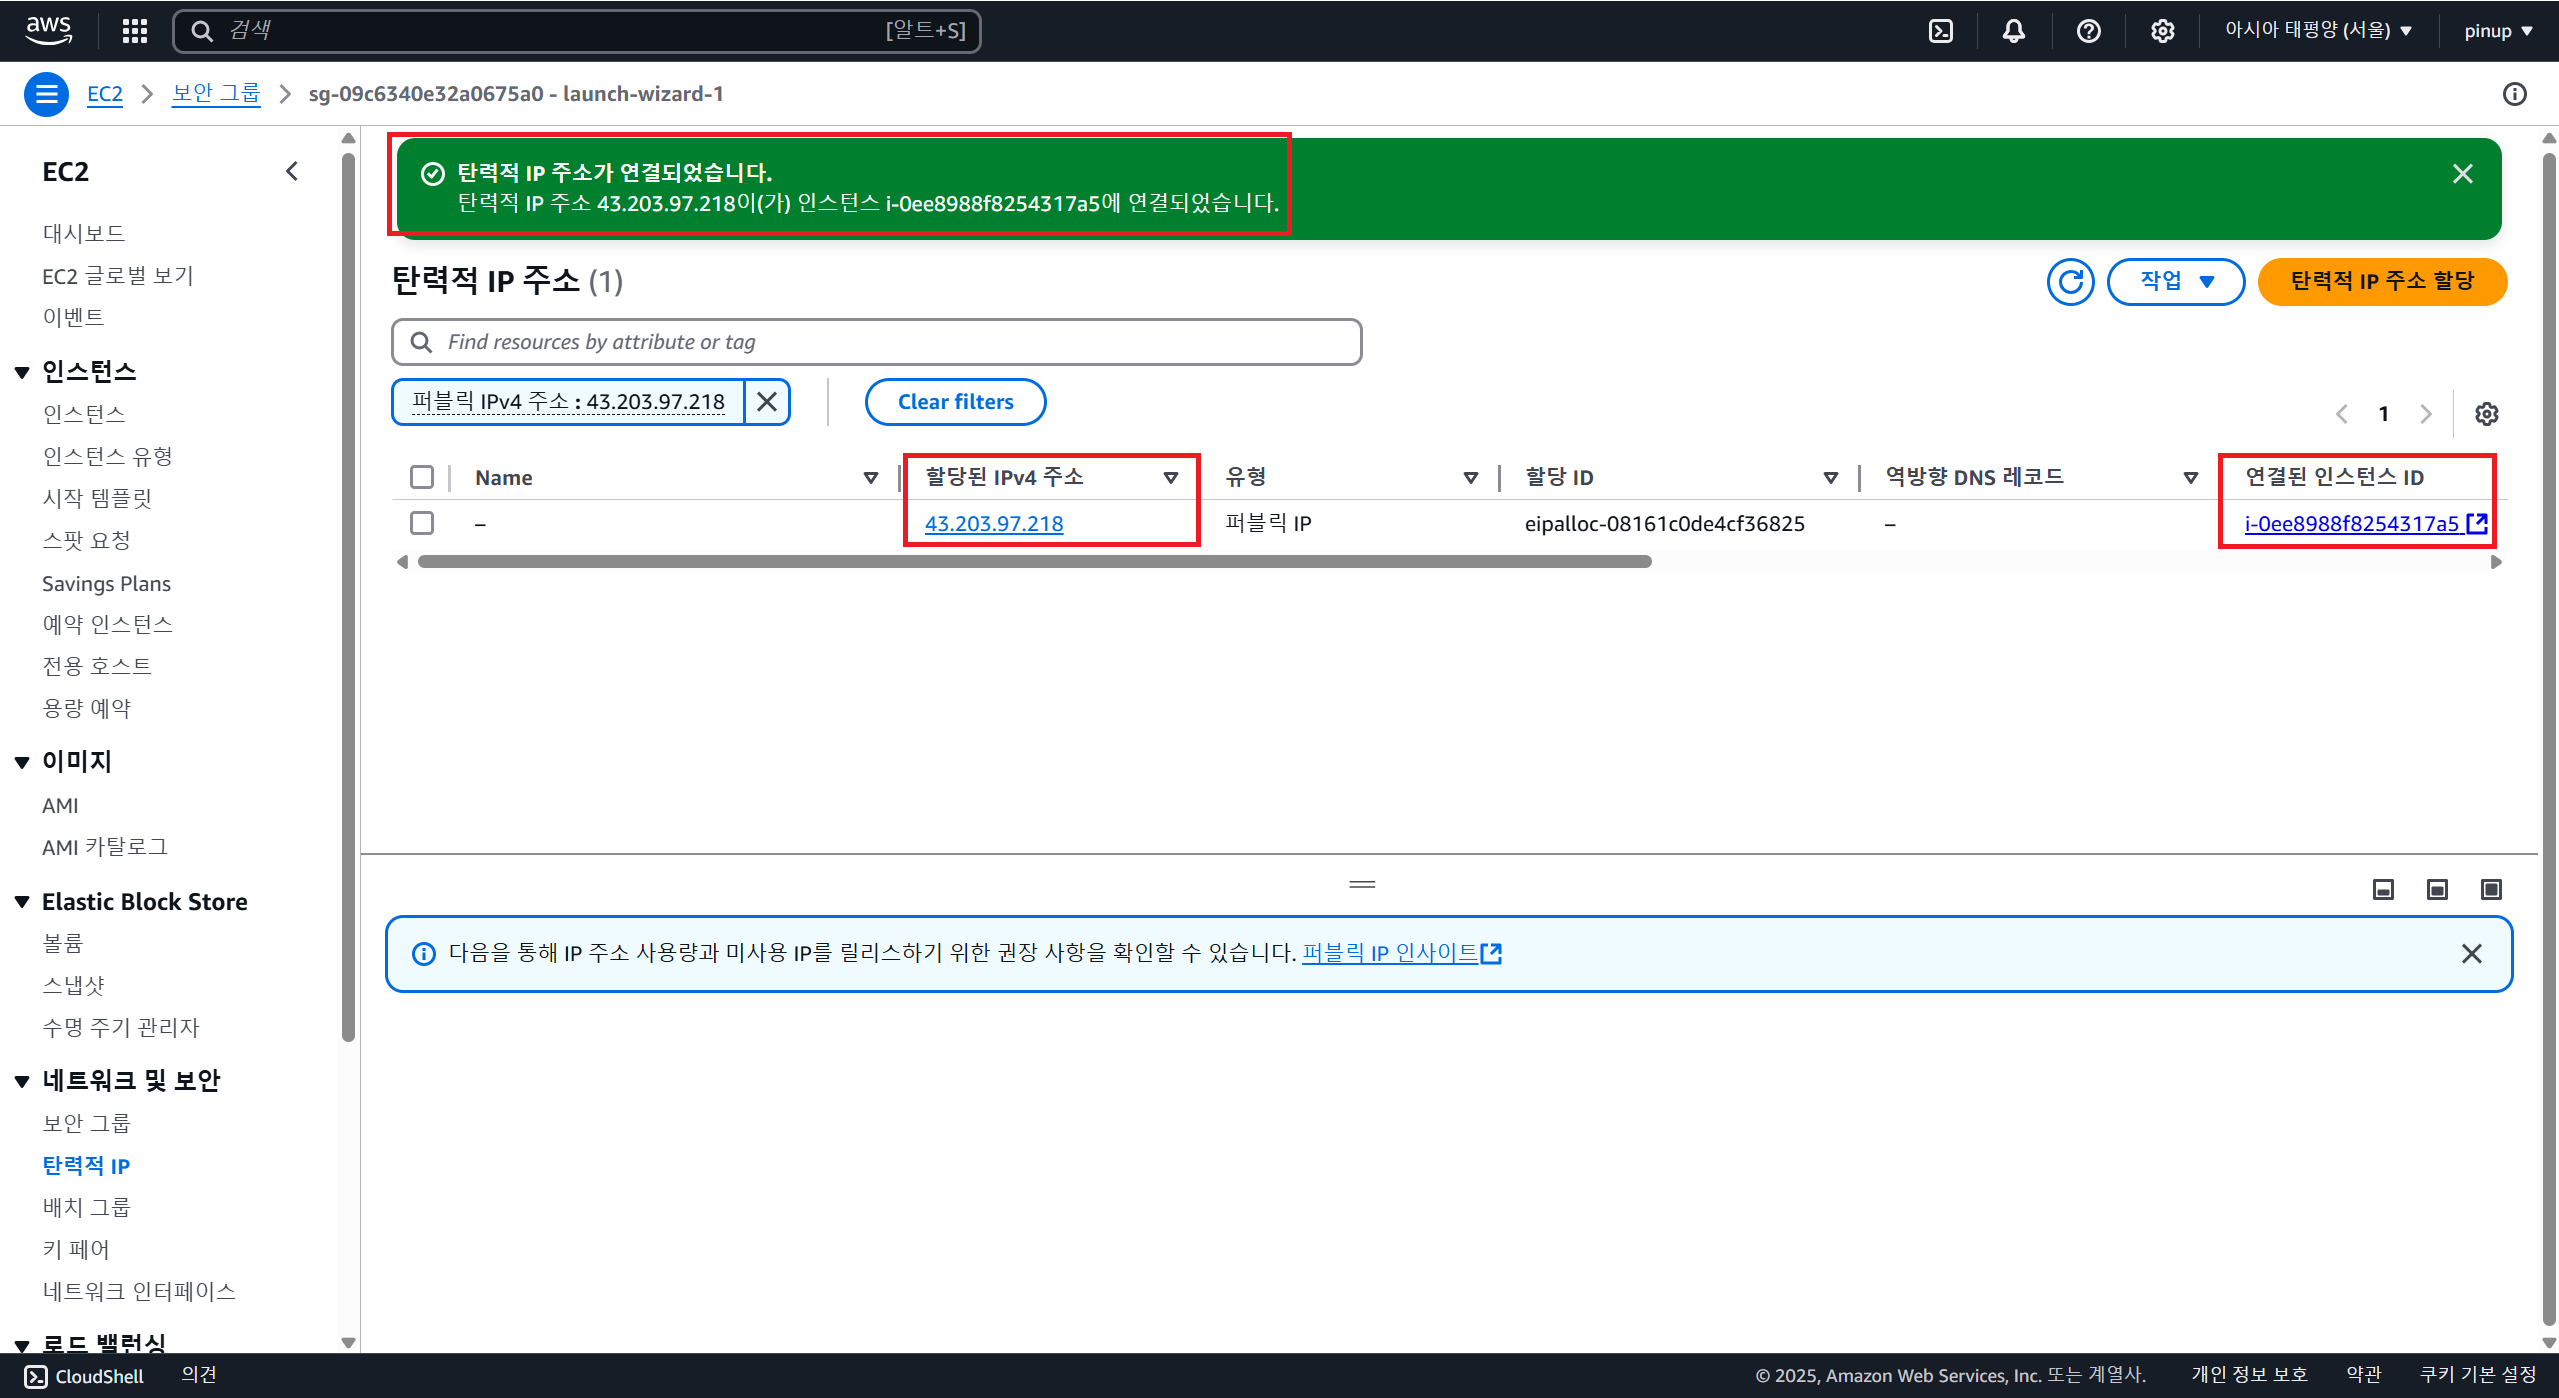Open AMI 카탈로그 in sidebar
Viewport: 2559px width, 1398px height.
click(105, 847)
